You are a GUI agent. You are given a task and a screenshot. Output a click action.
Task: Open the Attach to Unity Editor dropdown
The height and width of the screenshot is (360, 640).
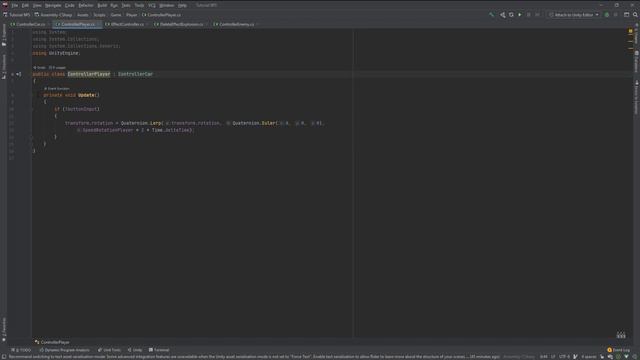click(x=573, y=15)
